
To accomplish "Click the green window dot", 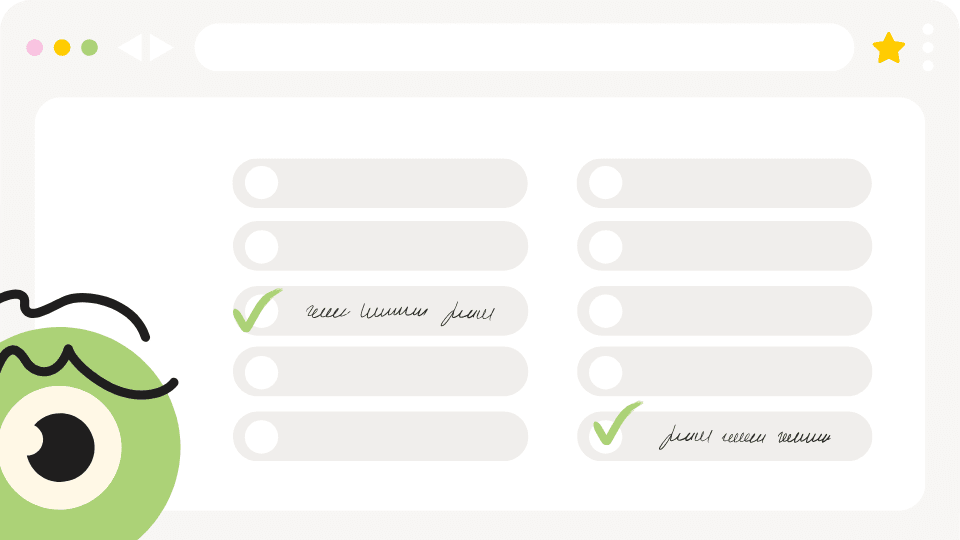I will 89,47.
